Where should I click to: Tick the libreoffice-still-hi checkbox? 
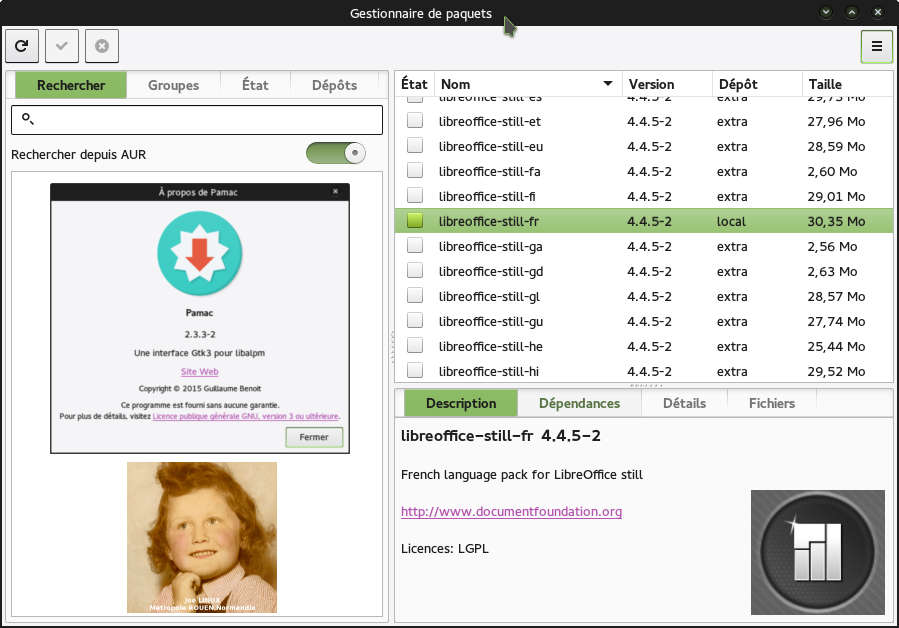point(415,370)
